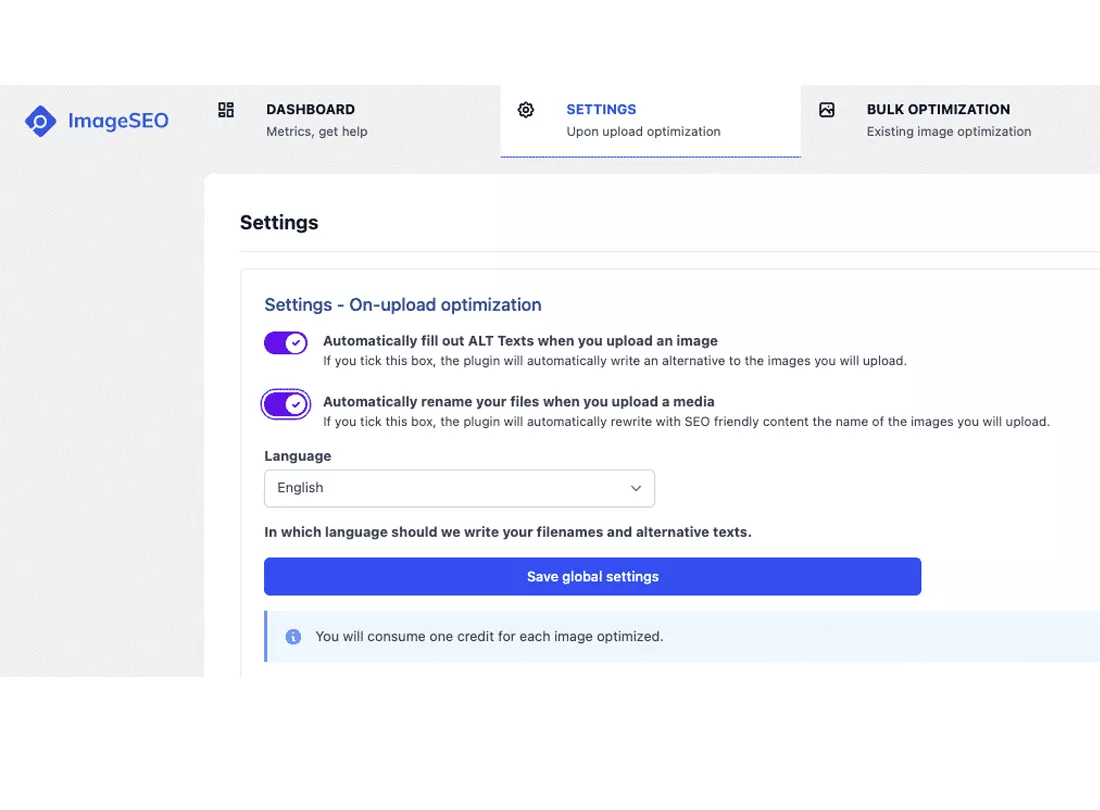
Task: Click the info icon in credit notice
Action: click(x=293, y=637)
